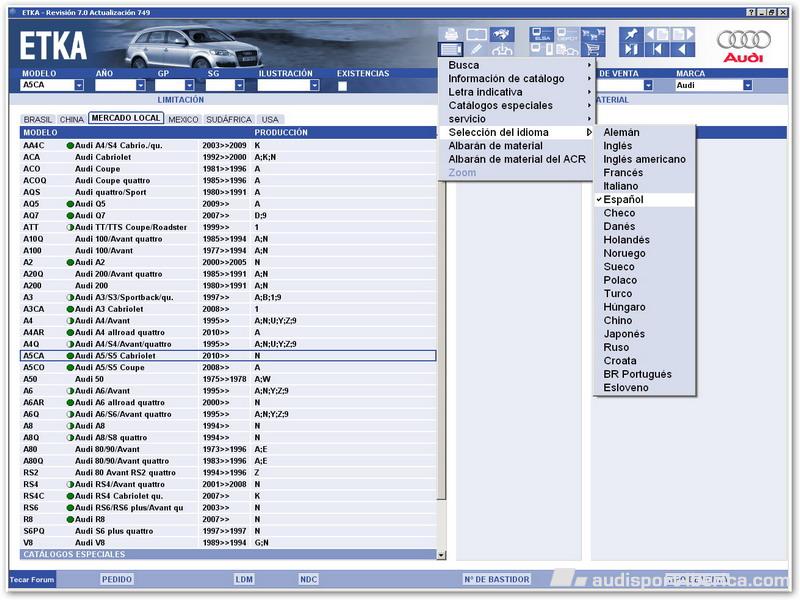Switch to the CHINA tab
The image size is (800, 600).
click(x=71, y=119)
